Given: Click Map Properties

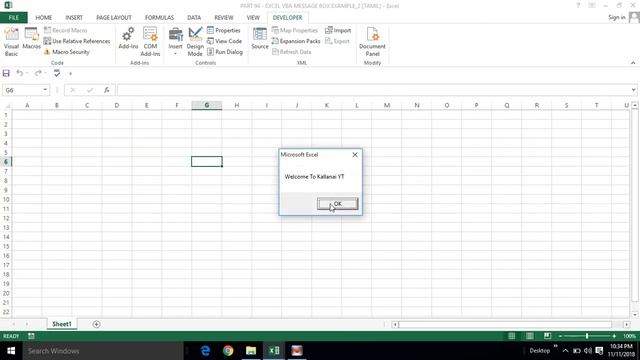Looking at the screenshot, I should point(295,30).
